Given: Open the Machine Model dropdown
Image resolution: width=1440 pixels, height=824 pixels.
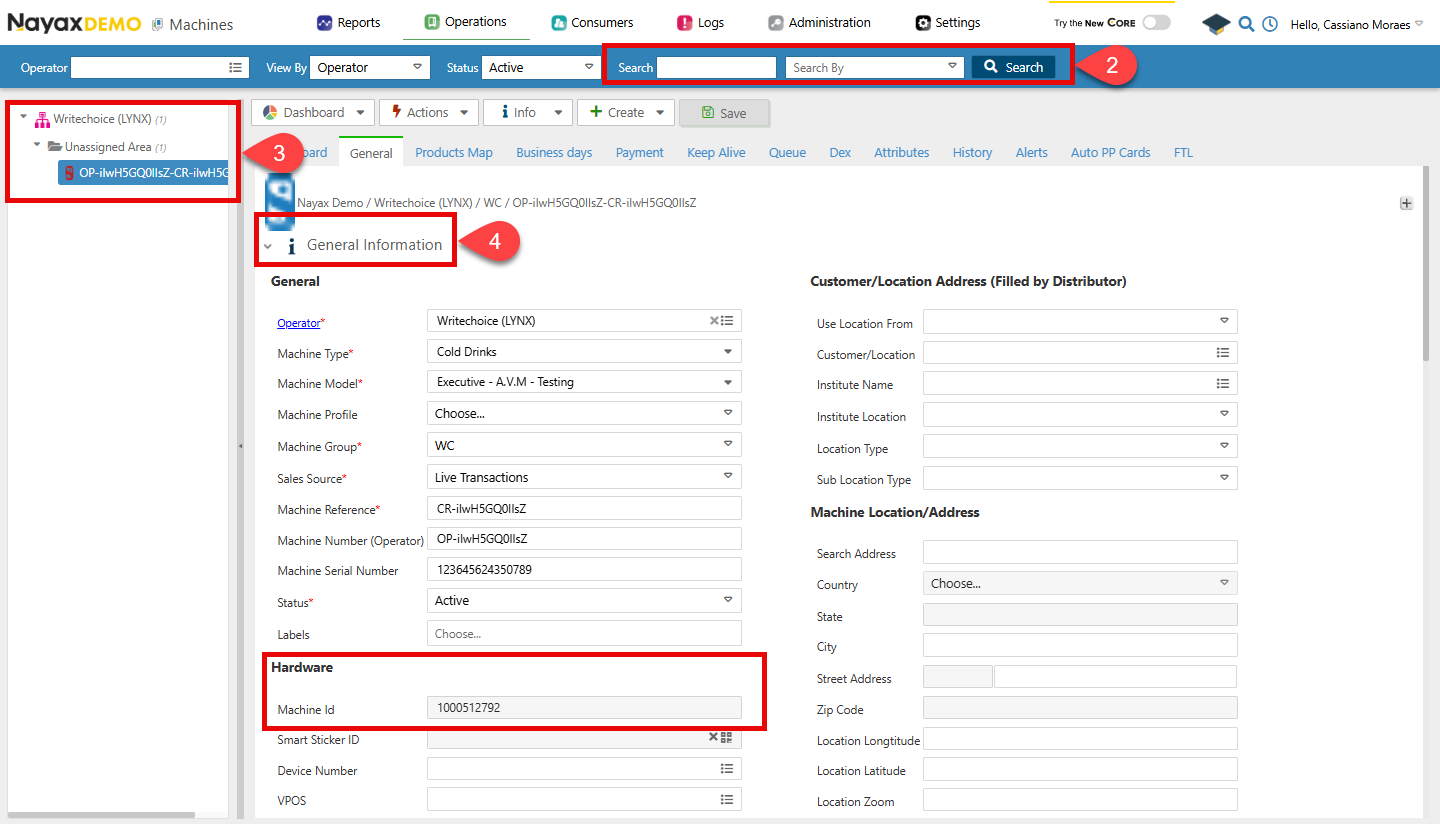Looking at the screenshot, I should pos(585,382).
